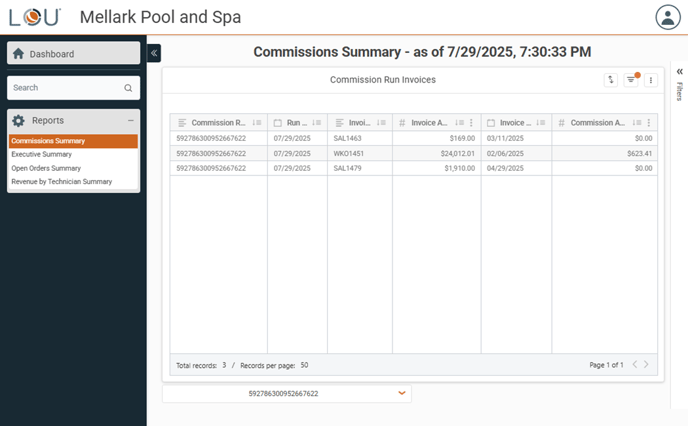Open the panel's three-dot options menu
The width and height of the screenshot is (688, 426).
click(x=651, y=80)
